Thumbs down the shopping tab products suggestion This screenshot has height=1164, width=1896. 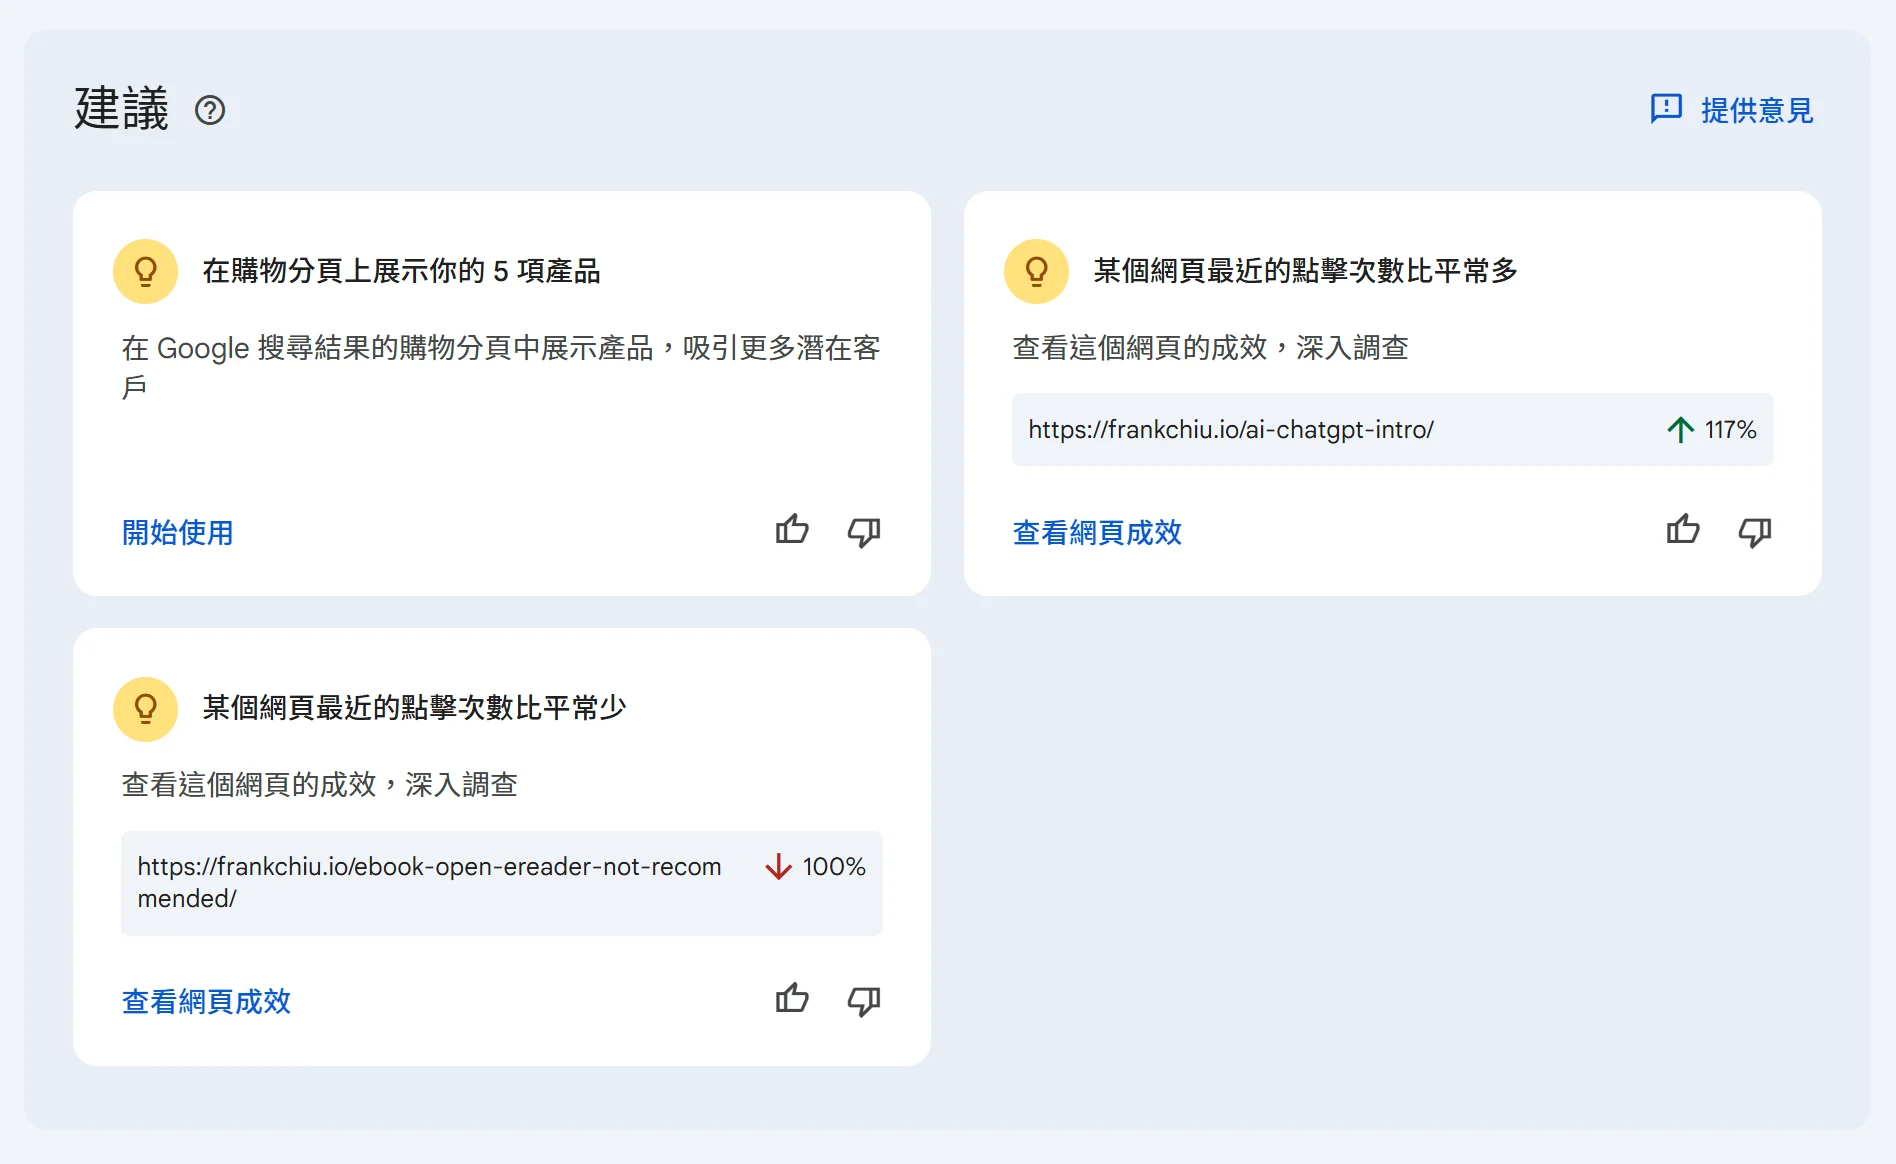(x=864, y=531)
